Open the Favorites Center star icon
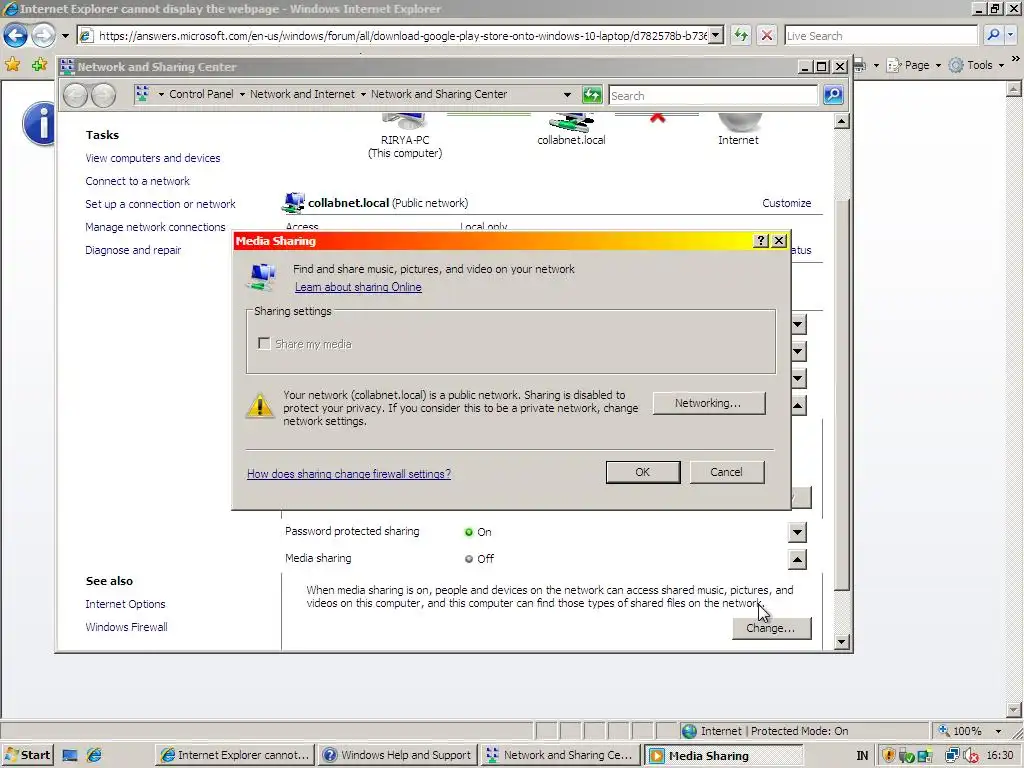This screenshot has width=1024, height=768. [12, 64]
